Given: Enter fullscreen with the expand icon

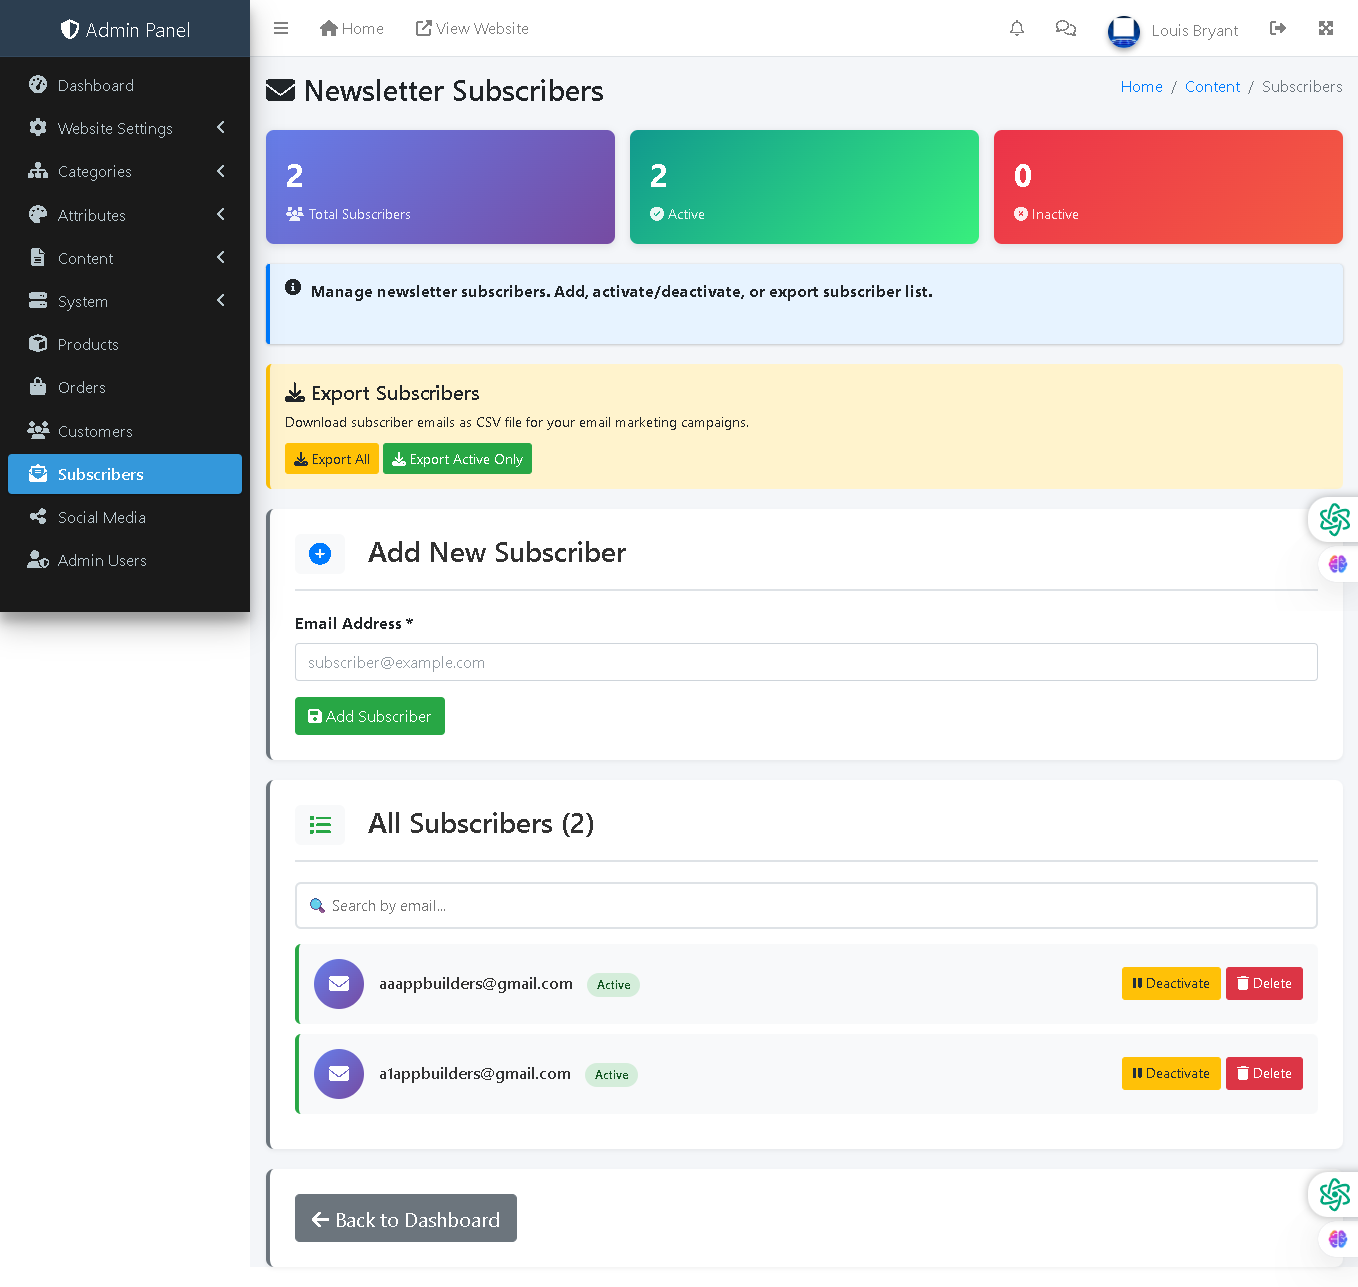Looking at the screenshot, I should click(1326, 28).
